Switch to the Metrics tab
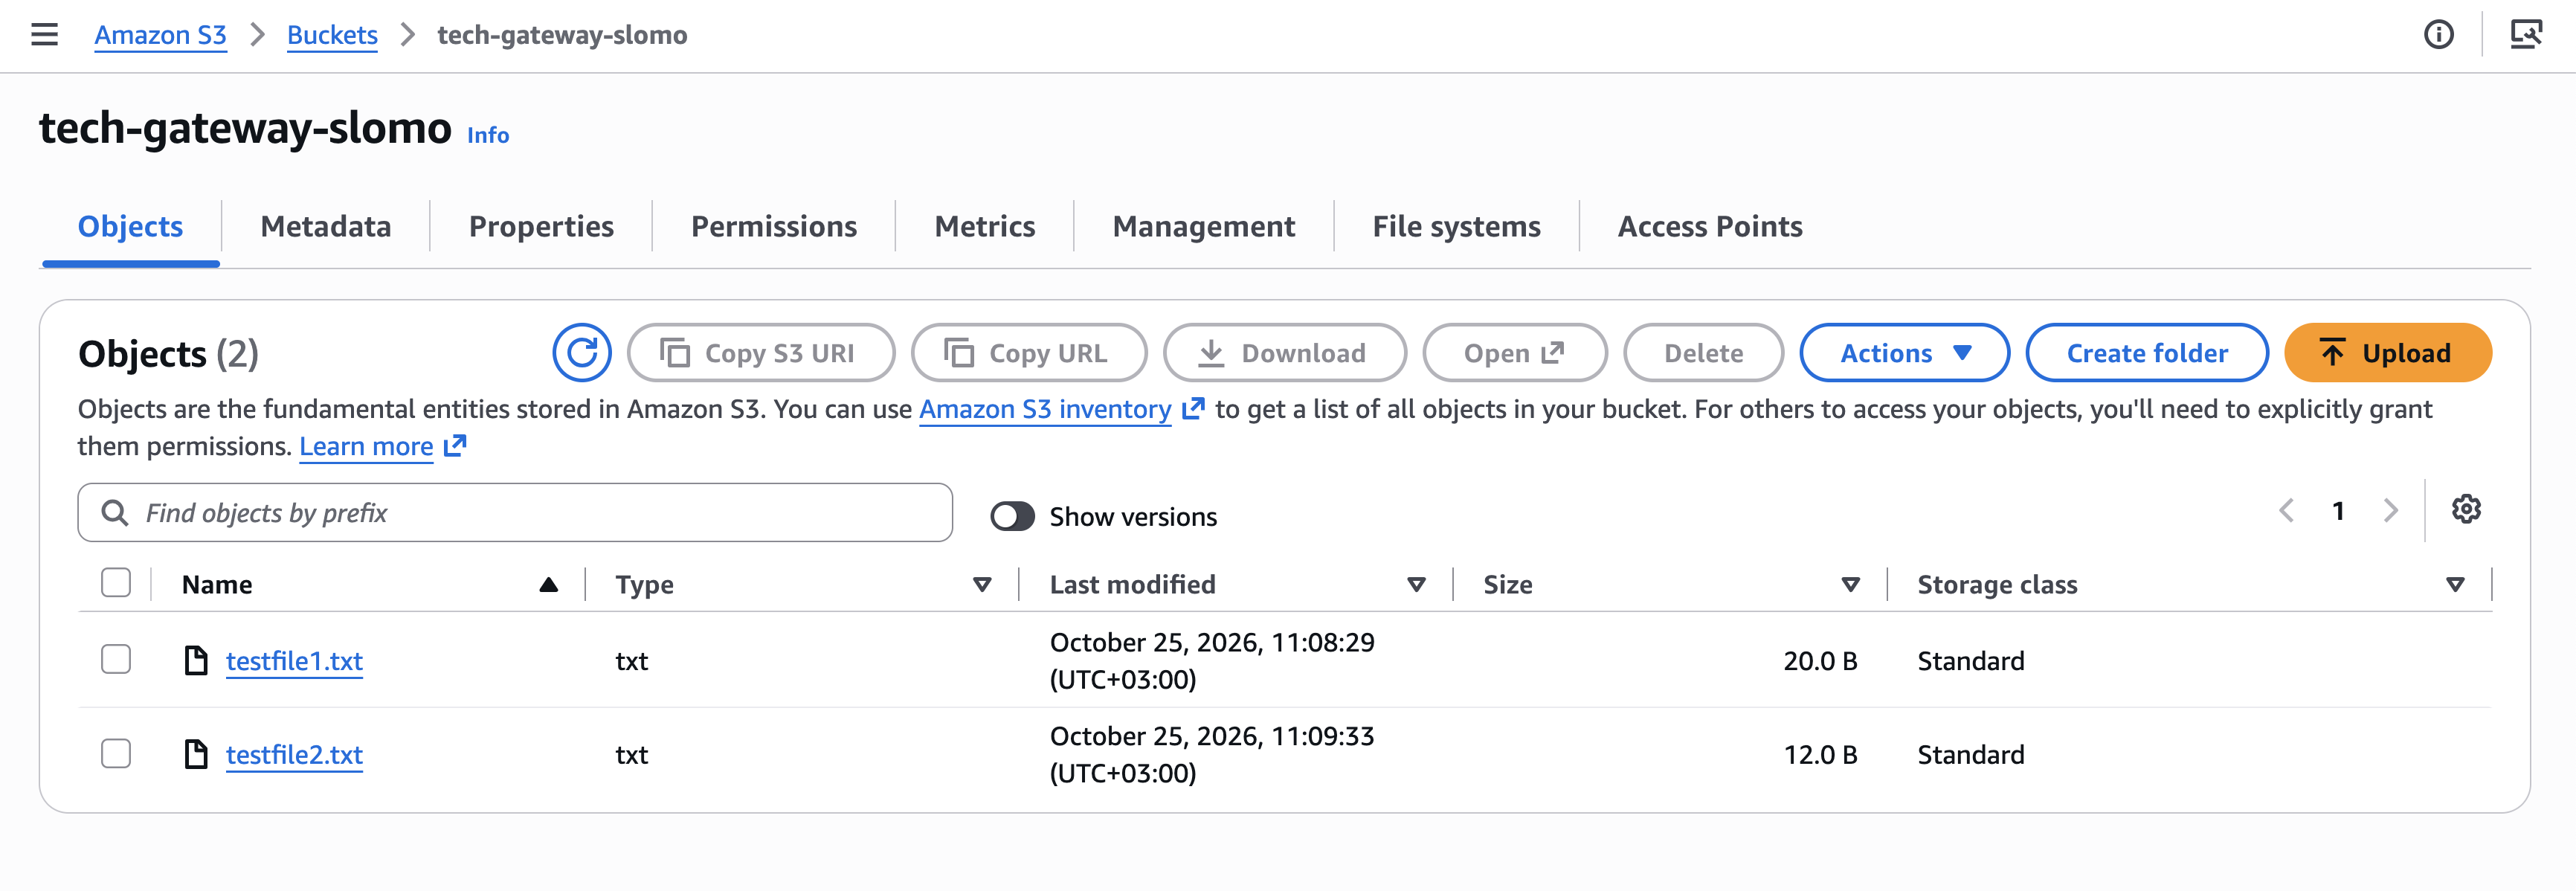 point(985,227)
